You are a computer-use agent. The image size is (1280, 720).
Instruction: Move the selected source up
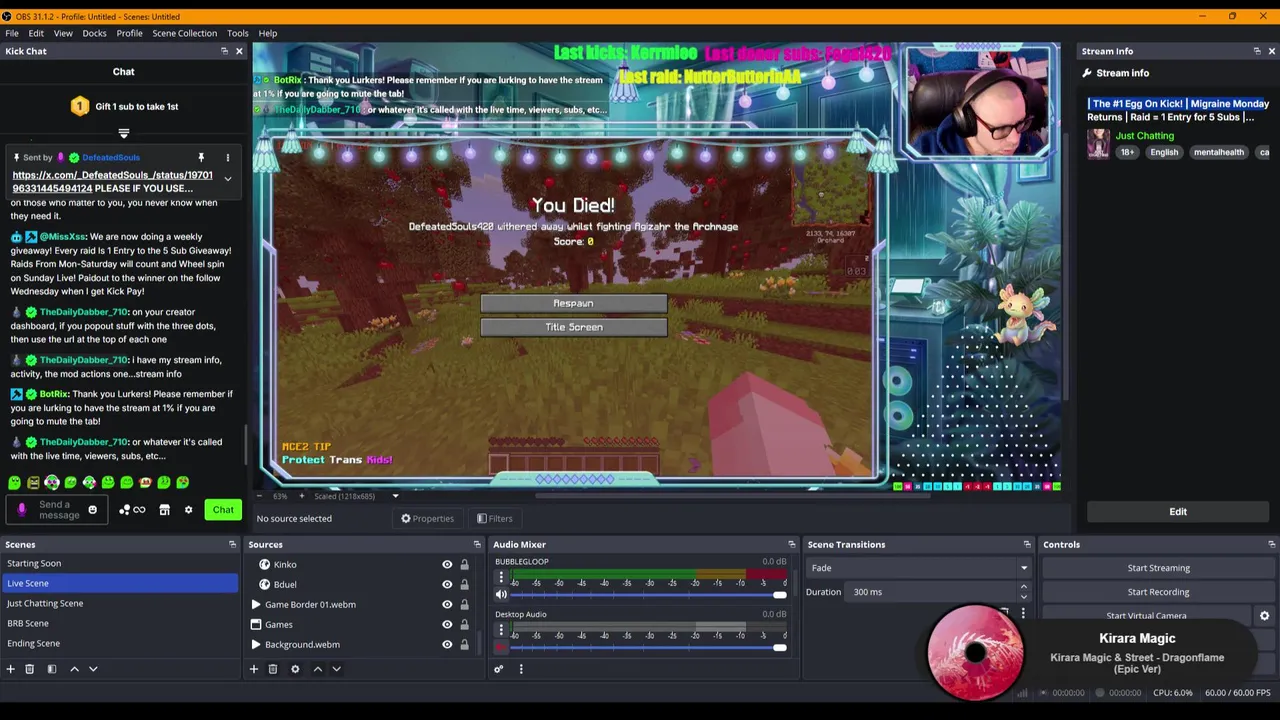(x=318, y=669)
